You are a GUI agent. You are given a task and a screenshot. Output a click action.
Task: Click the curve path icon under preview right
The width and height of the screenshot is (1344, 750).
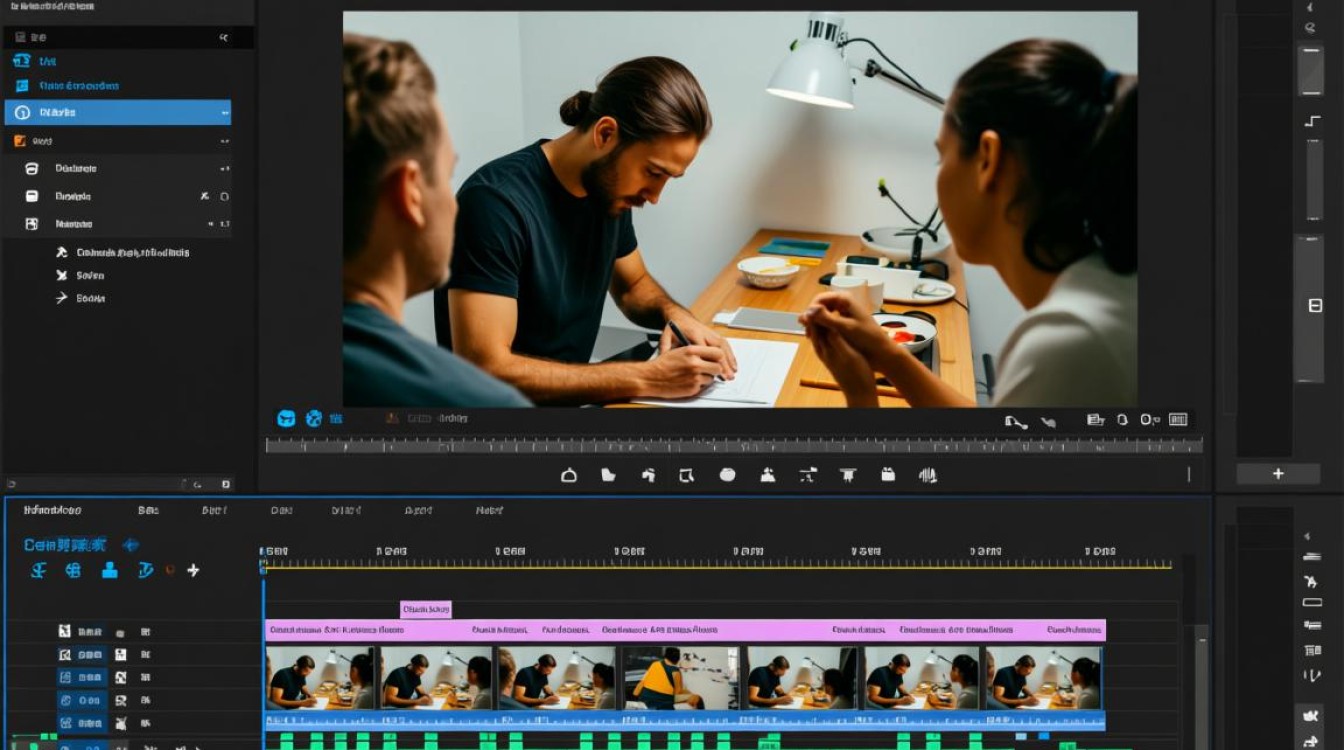click(1016, 422)
